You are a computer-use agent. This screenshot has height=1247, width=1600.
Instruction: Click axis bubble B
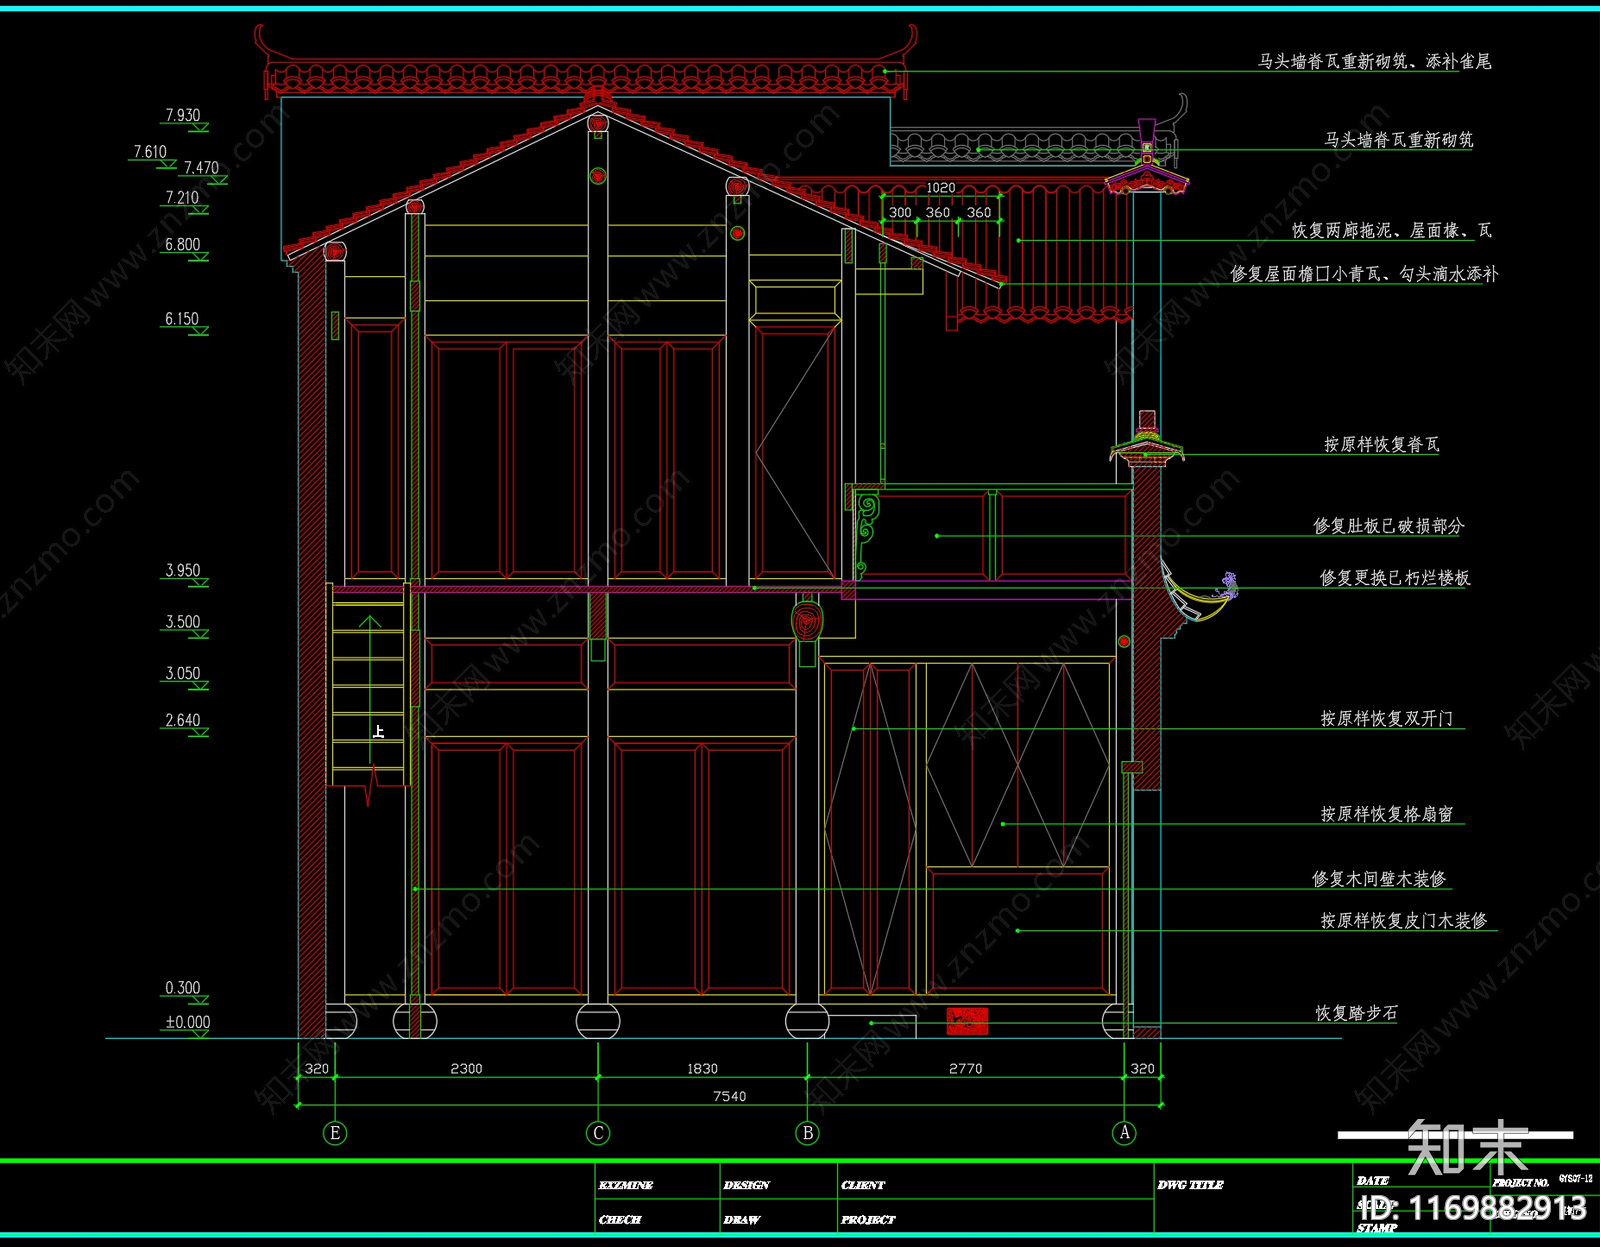[x=808, y=1133]
